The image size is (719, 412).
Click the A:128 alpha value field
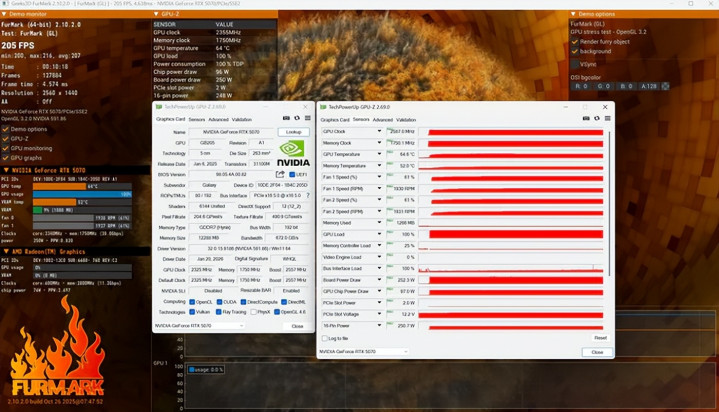(649, 86)
